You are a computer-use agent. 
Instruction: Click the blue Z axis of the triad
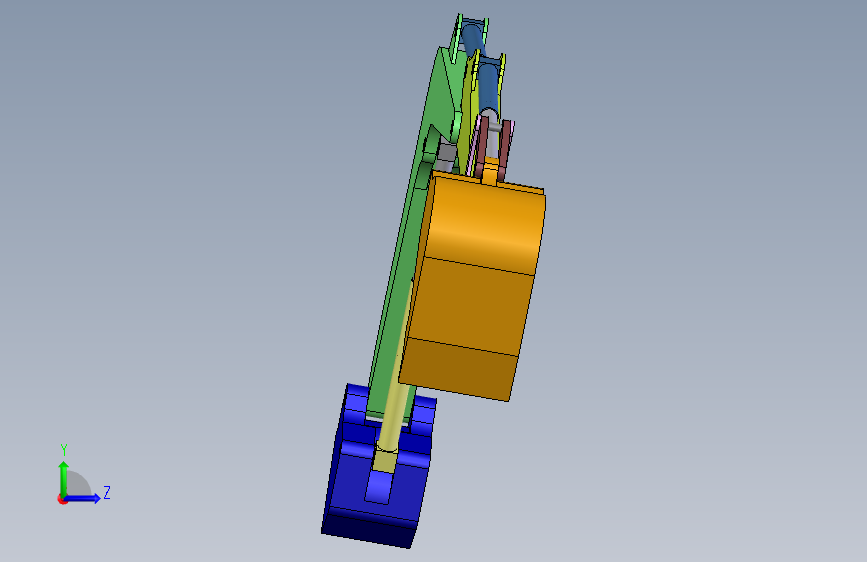82,498
